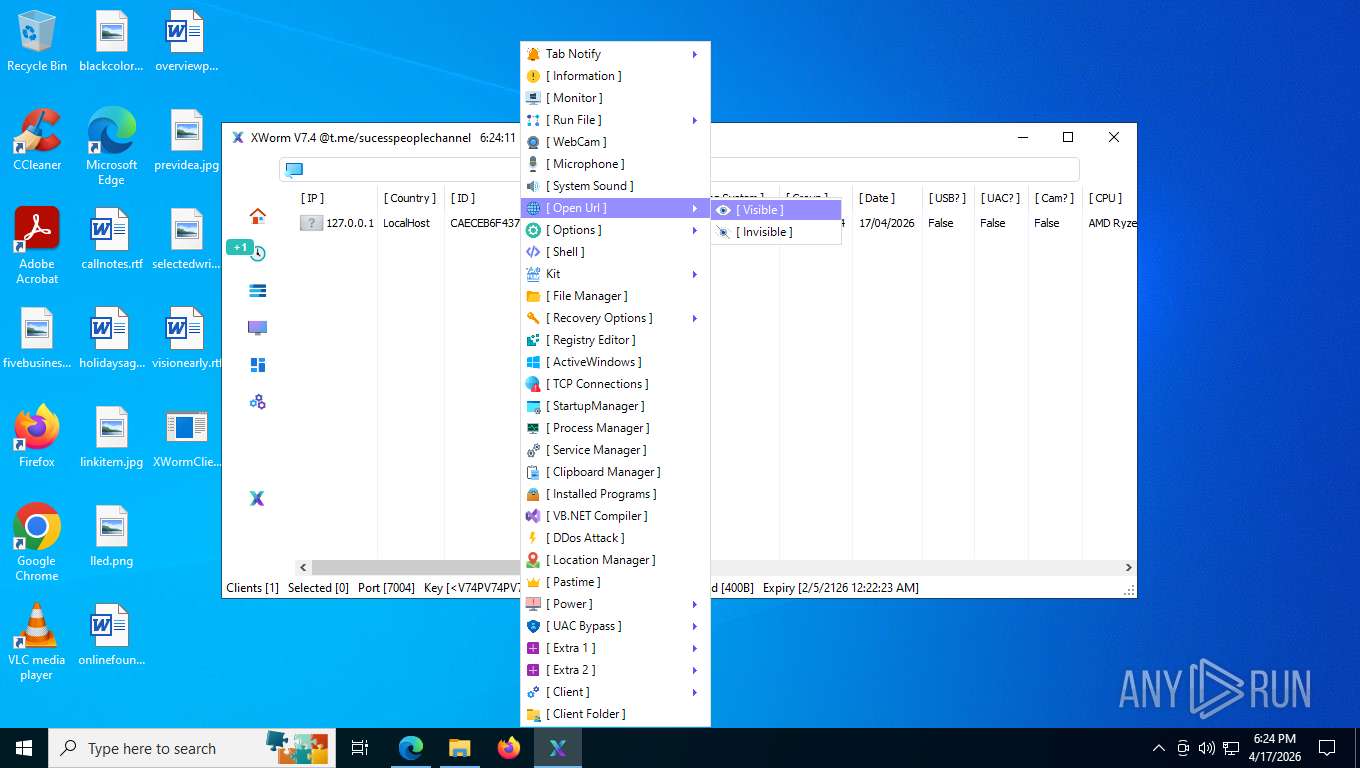Expand the Power submenu
Viewport: 1360px width, 768px height.
point(615,604)
